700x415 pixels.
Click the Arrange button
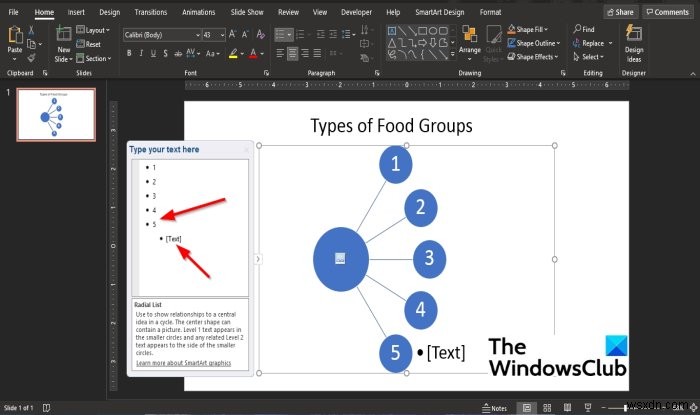469,43
